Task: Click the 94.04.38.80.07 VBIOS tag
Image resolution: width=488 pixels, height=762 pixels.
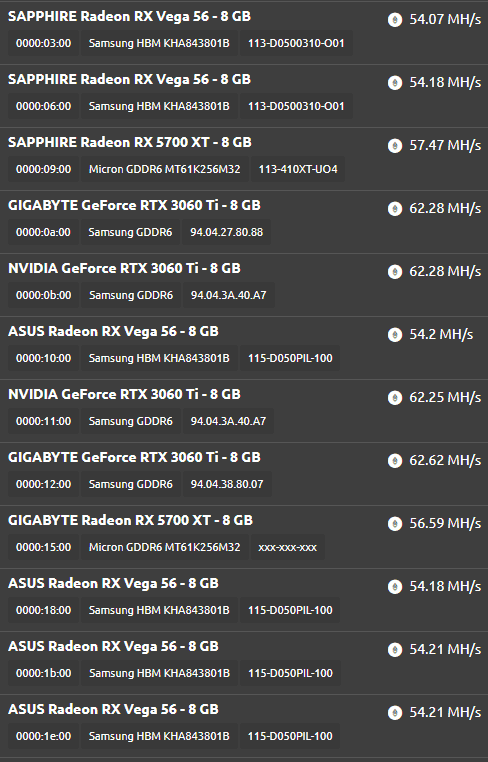Action: pos(227,484)
